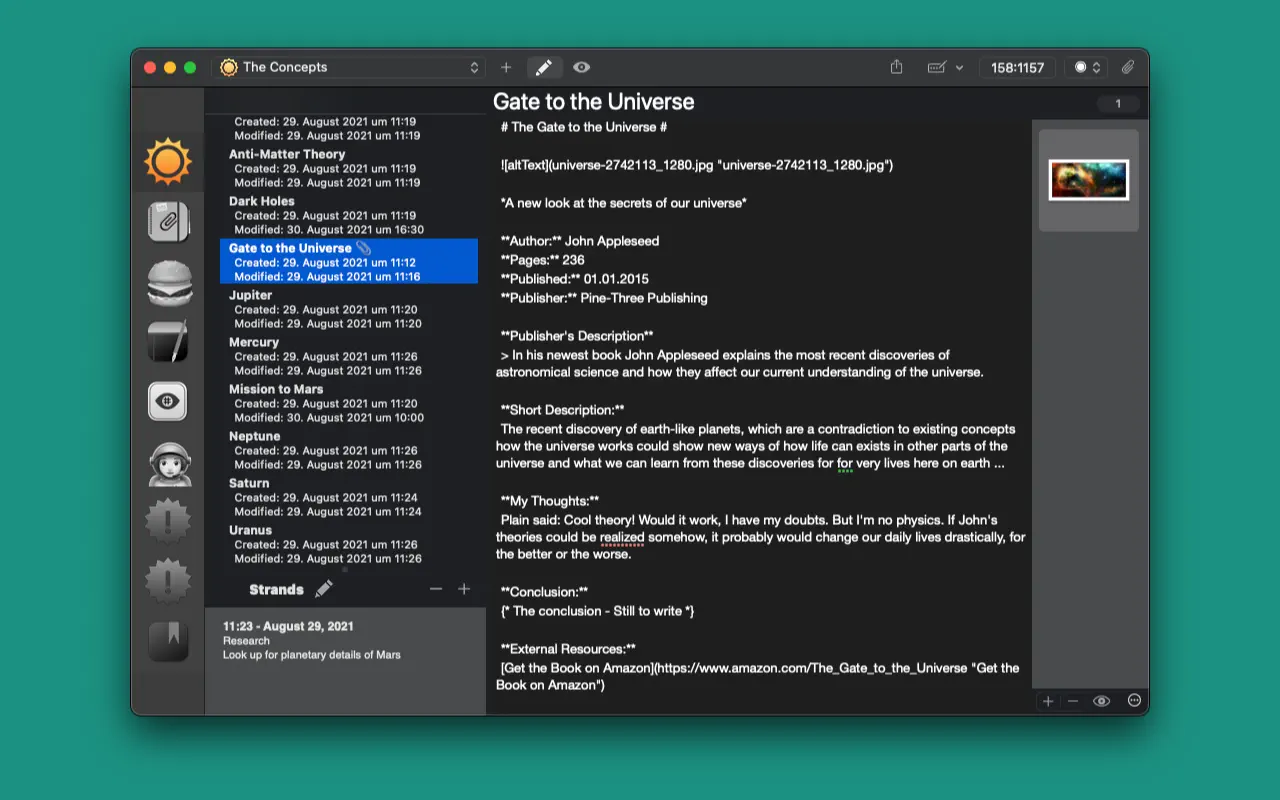Open the astronaut notebook icon
Viewport: 1280px width, 800px height.
pyautogui.click(x=167, y=462)
